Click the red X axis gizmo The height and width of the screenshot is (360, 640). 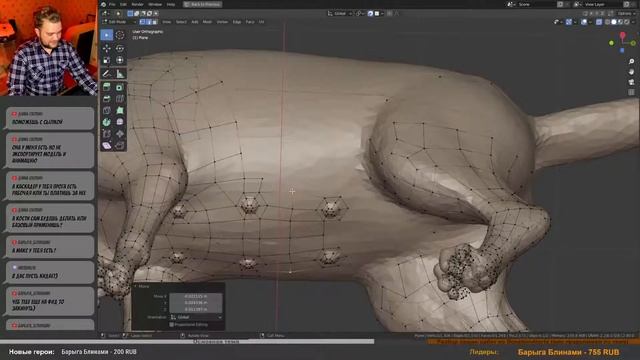[623, 36]
